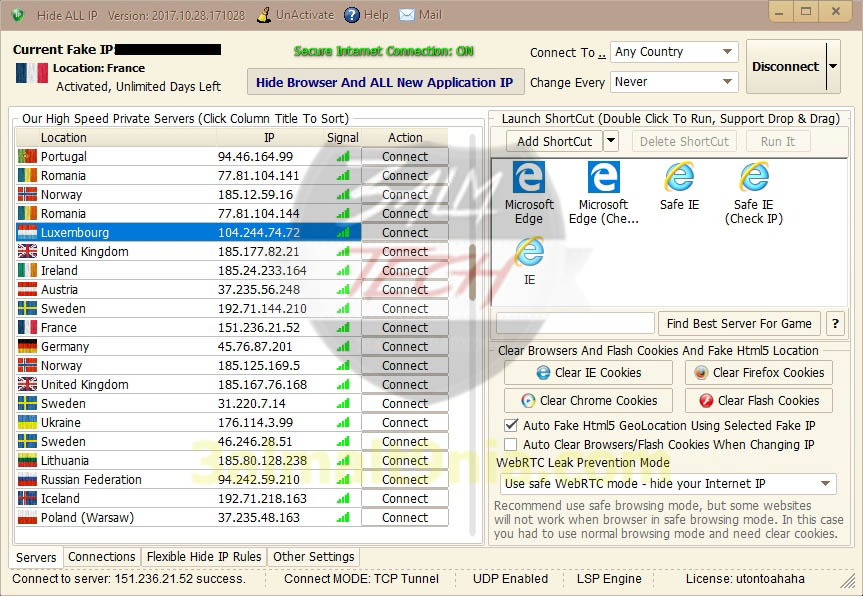
Task: Click Hide Browser And ALL New Application IP
Action: coord(385,83)
